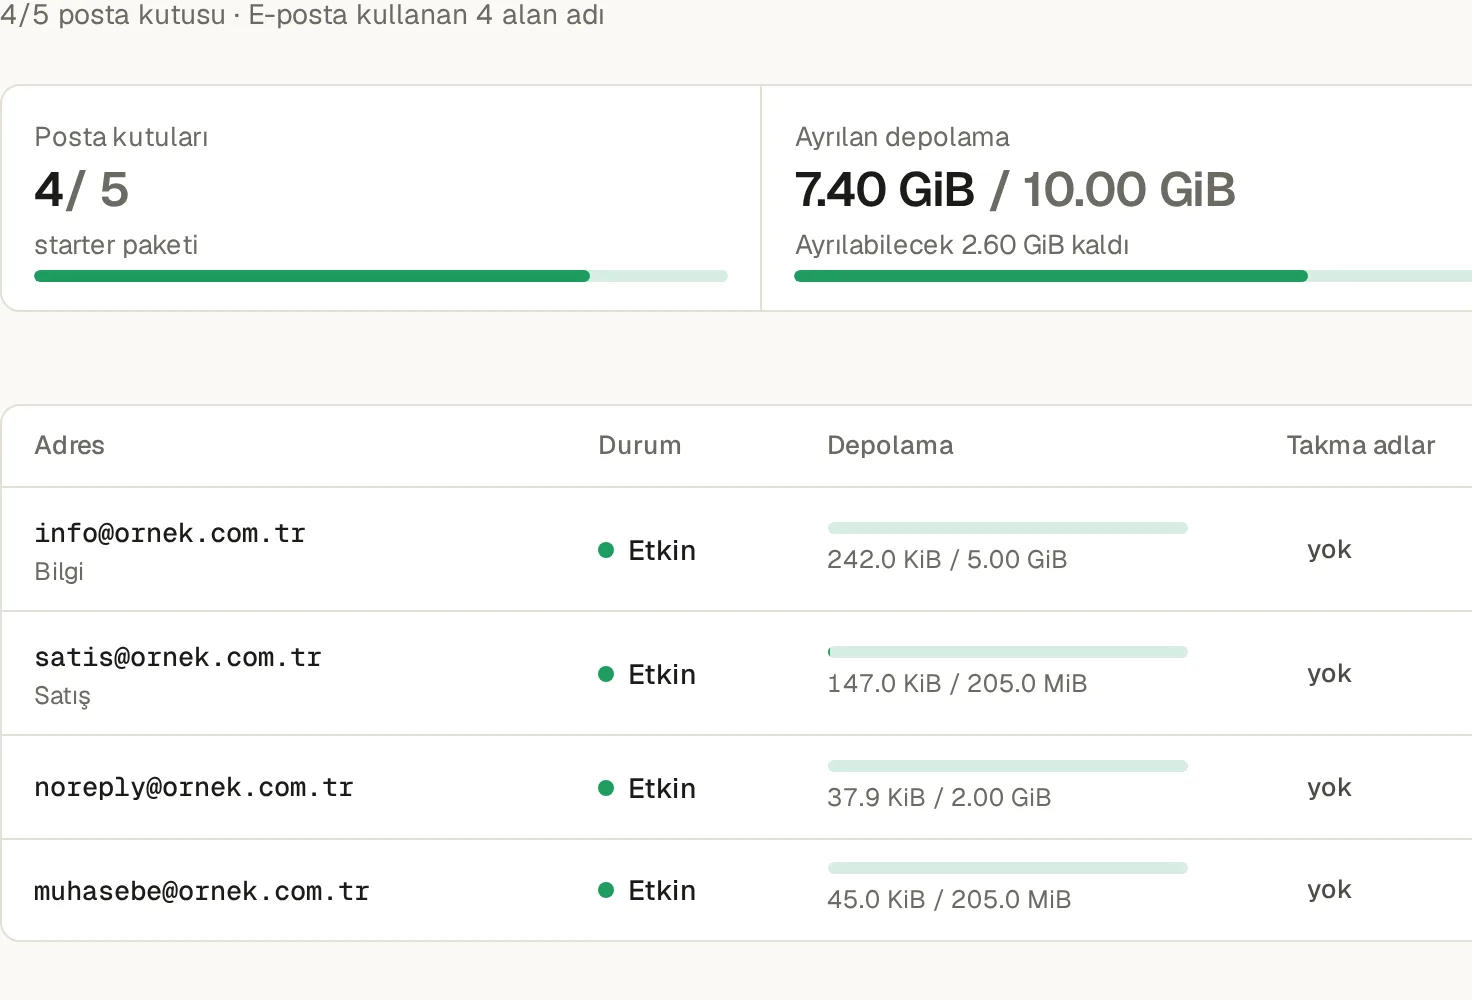The height and width of the screenshot is (1000, 1472).
Task: Click the Ayrılan depolama progress bar
Action: [x=1133, y=276]
